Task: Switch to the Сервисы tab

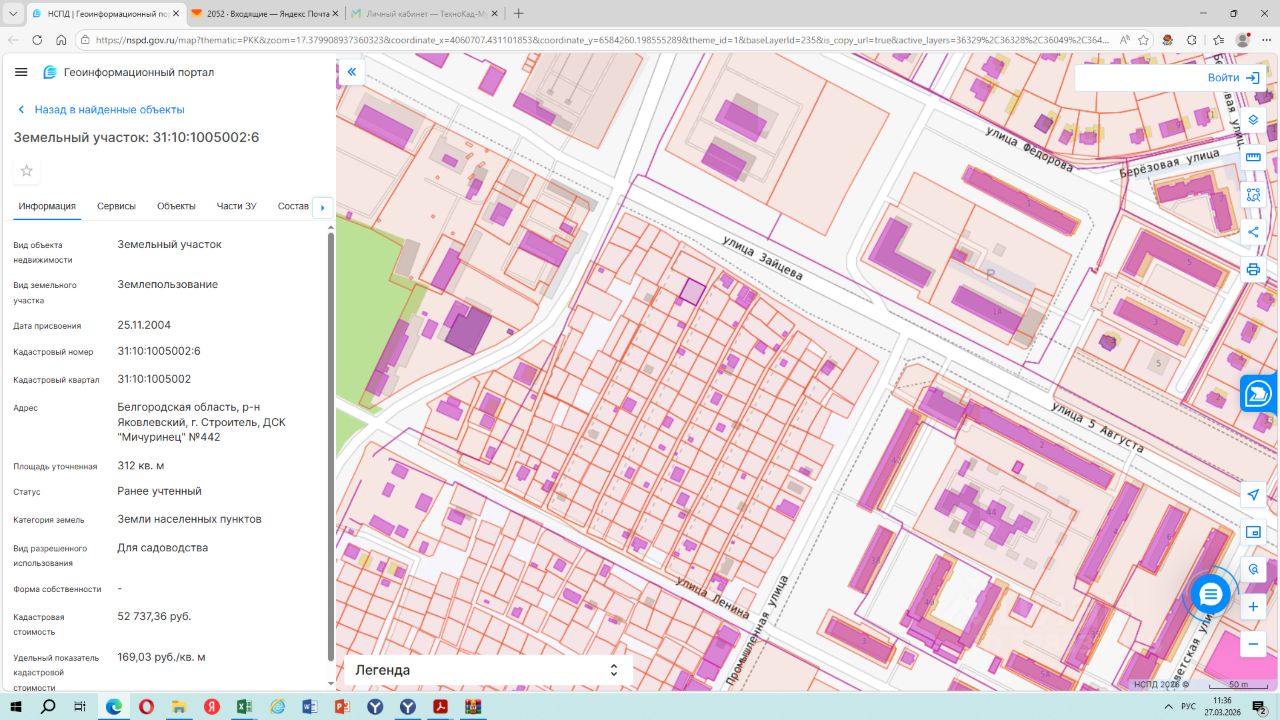Action: click(116, 206)
